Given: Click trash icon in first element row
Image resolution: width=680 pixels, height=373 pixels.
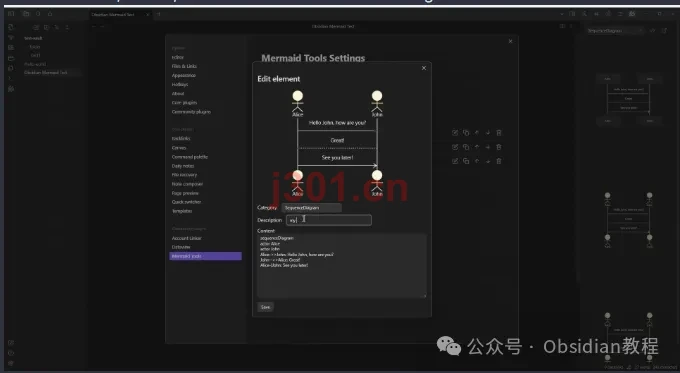Looking at the screenshot, I should (499, 133).
